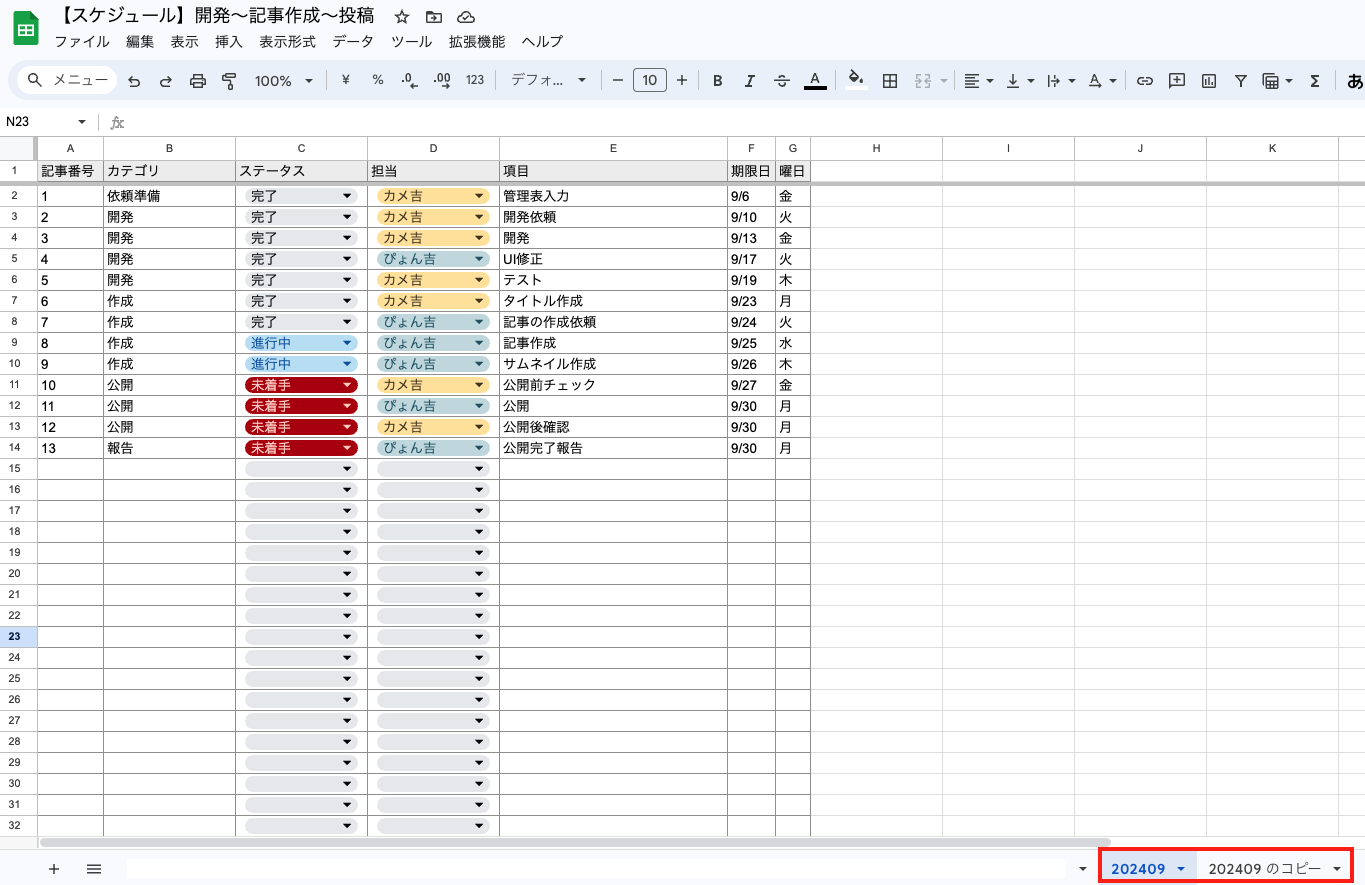Open the 202409 sheet tab menu arrow
The height and width of the screenshot is (885, 1365).
coord(1181,869)
